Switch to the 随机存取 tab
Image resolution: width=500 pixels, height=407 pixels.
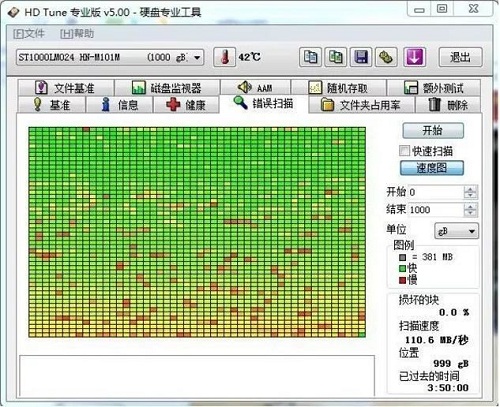(339, 88)
